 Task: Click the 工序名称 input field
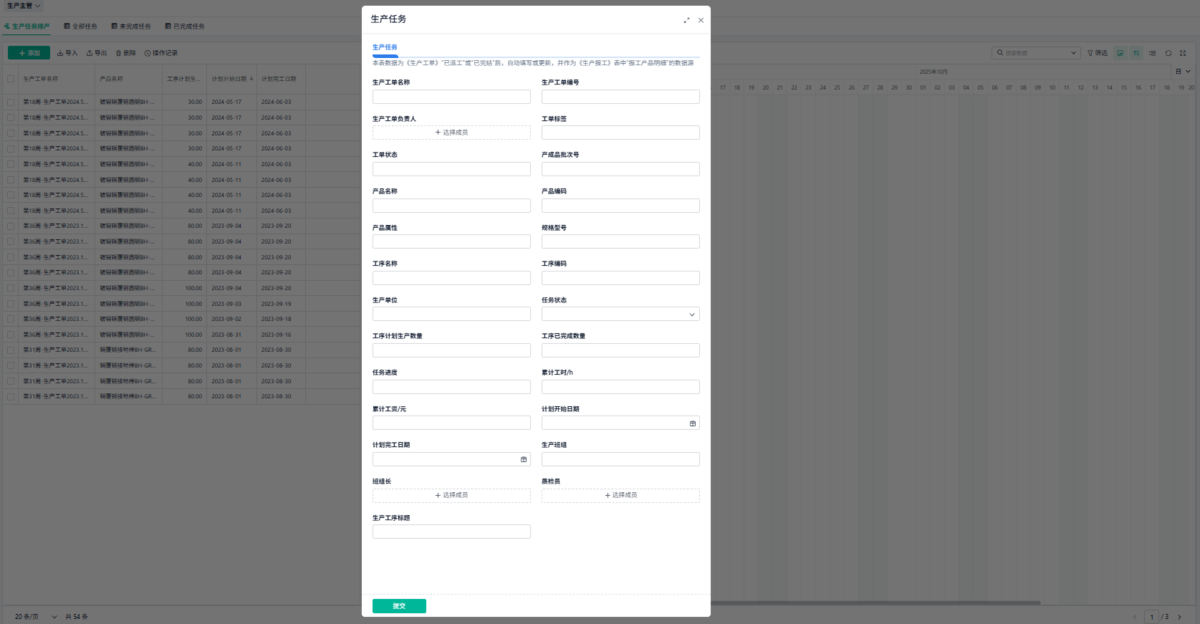[x=451, y=278]
